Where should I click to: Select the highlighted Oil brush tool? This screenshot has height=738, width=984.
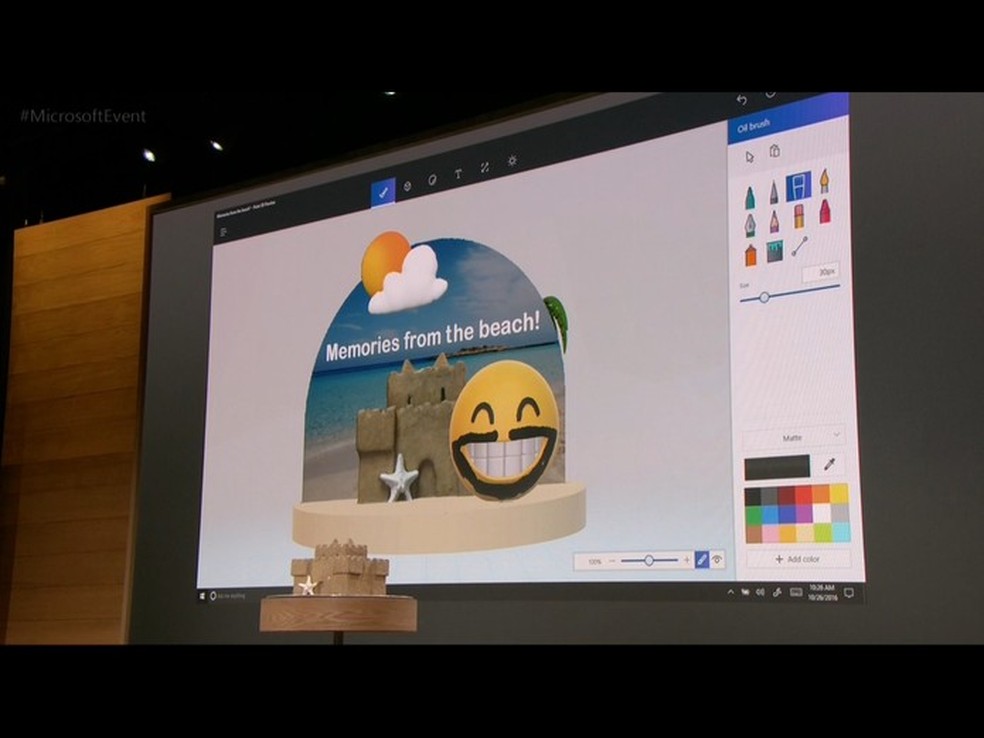(x=798, y=186)
